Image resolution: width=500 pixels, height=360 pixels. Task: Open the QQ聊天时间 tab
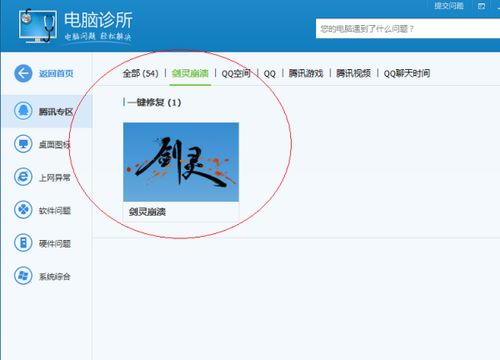coord(407,73)
